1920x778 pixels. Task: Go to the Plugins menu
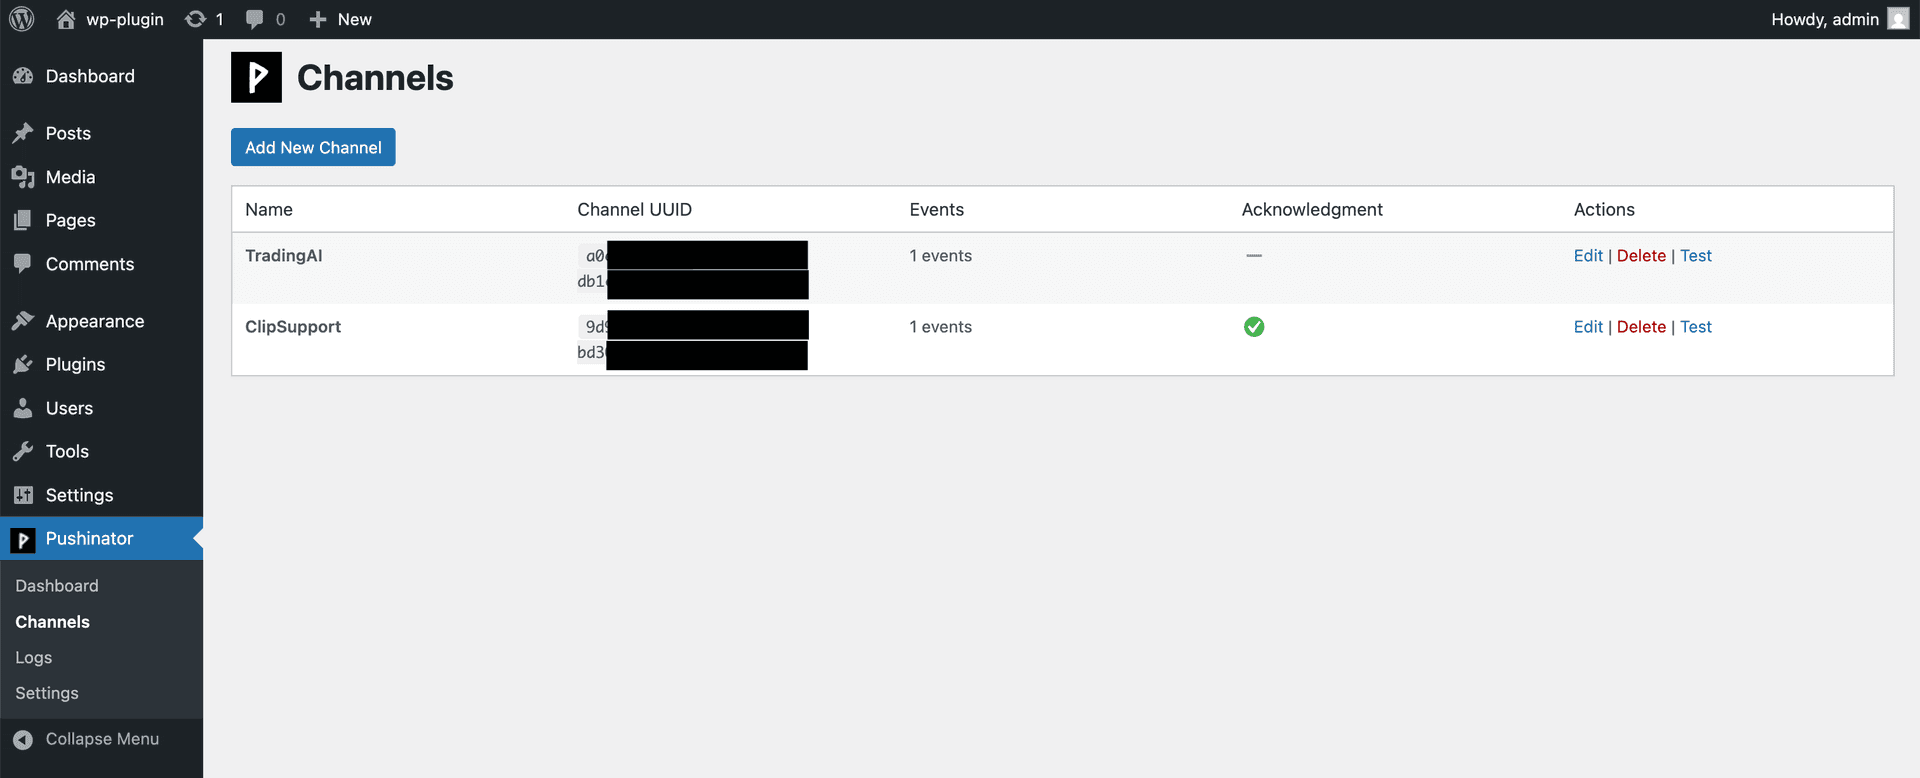pos(75,364)
